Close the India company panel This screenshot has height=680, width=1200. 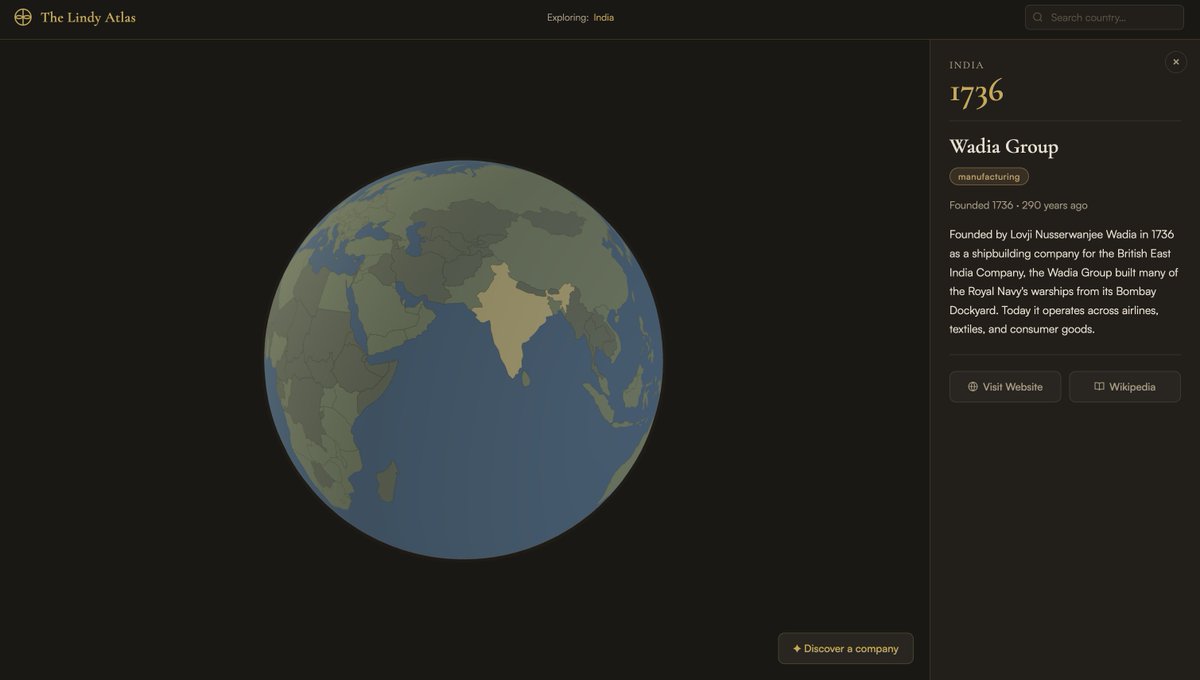pyautogui.click(x=1176, y=62)
